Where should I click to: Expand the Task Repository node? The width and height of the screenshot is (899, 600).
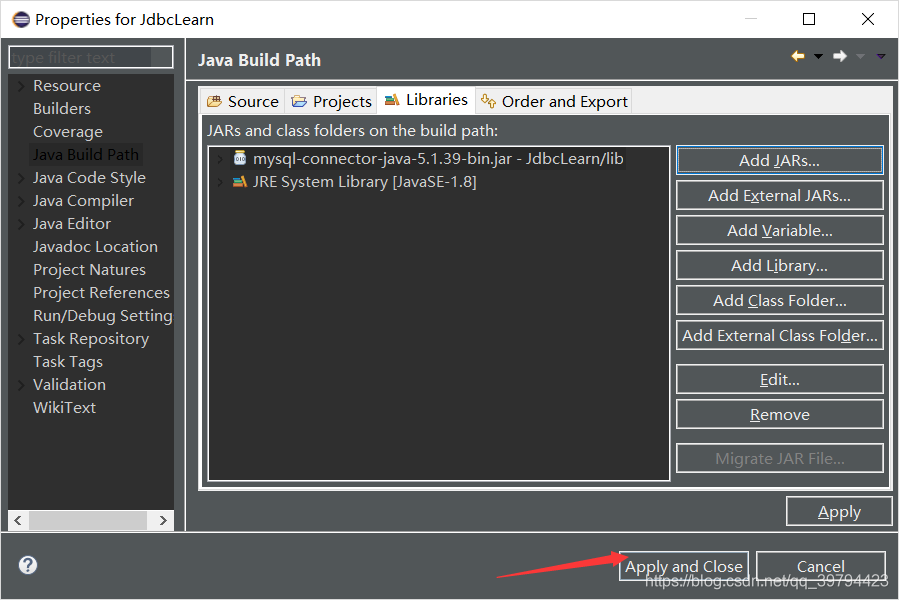[21, 339]
